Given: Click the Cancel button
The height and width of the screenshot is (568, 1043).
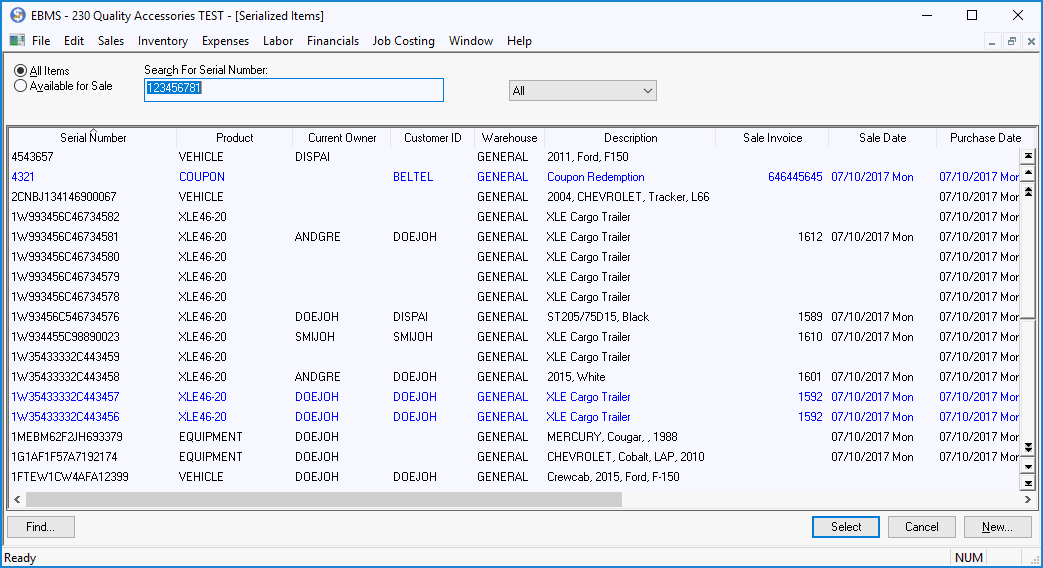Looking at the screenshot, I should click(921, 527).
